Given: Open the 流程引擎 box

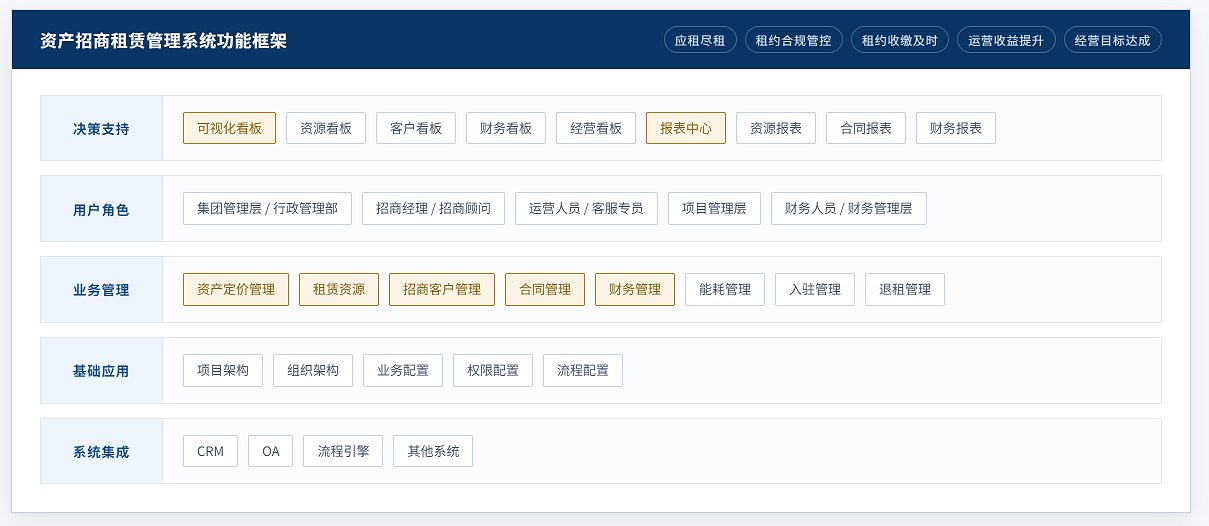Looking at the screenshot, I should (x=343, y=452).
